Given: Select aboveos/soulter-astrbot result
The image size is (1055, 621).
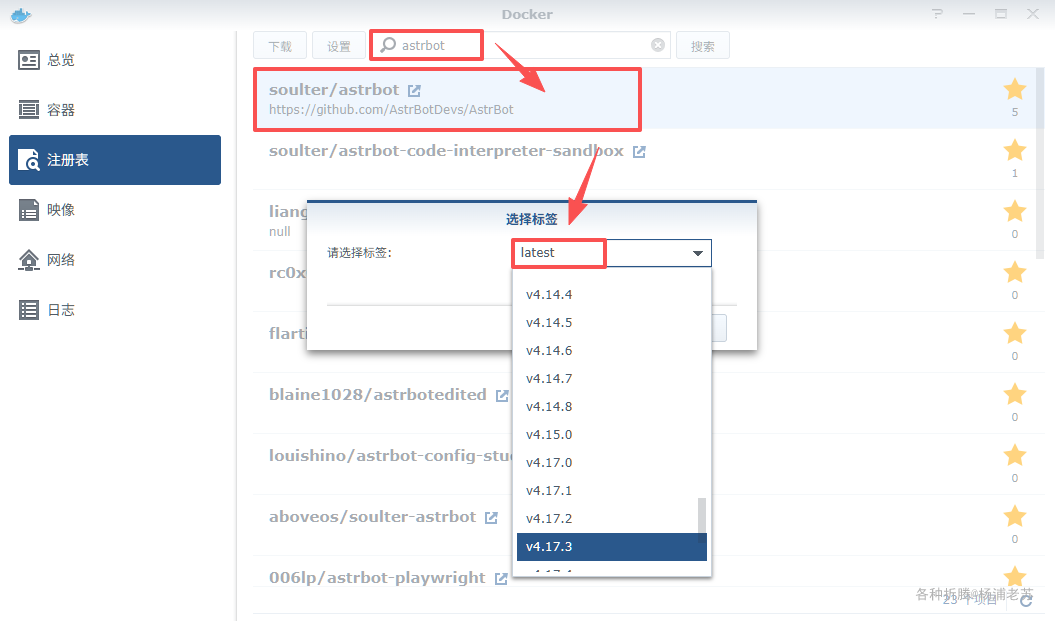Looking at the screenshot, I should click(645, 525).
